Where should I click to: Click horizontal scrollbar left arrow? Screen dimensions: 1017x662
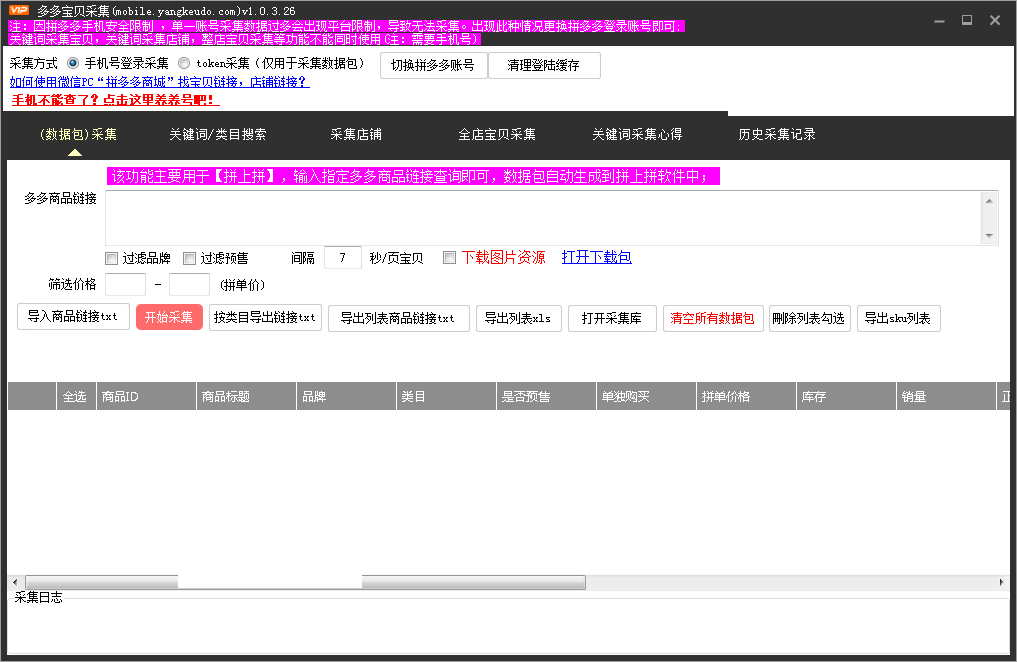coord(15,582)
